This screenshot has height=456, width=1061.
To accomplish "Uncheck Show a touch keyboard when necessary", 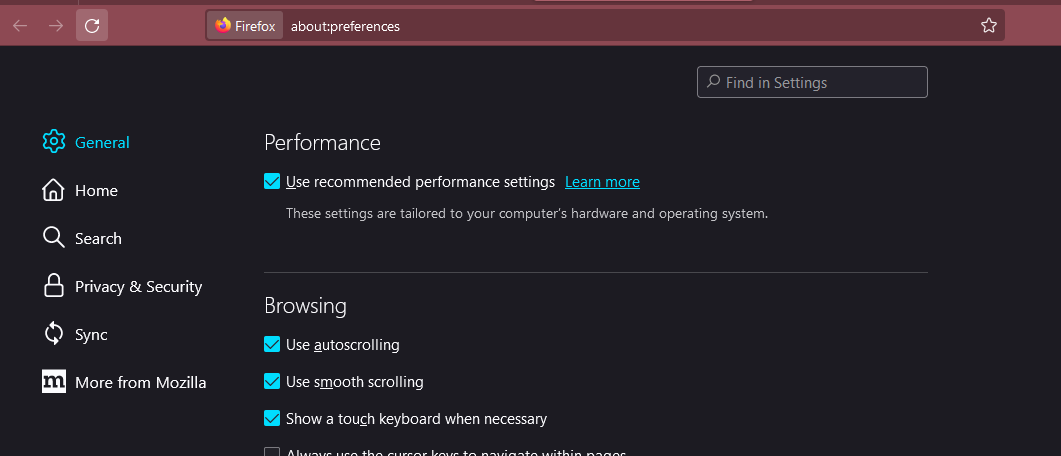I will [272, 419].
